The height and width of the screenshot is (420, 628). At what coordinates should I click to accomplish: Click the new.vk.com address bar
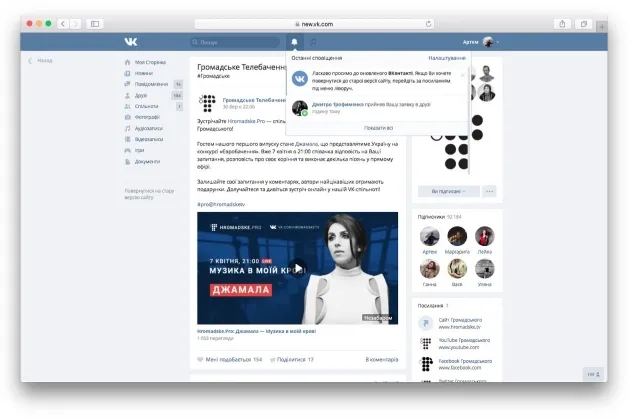[x=314, y=24]
